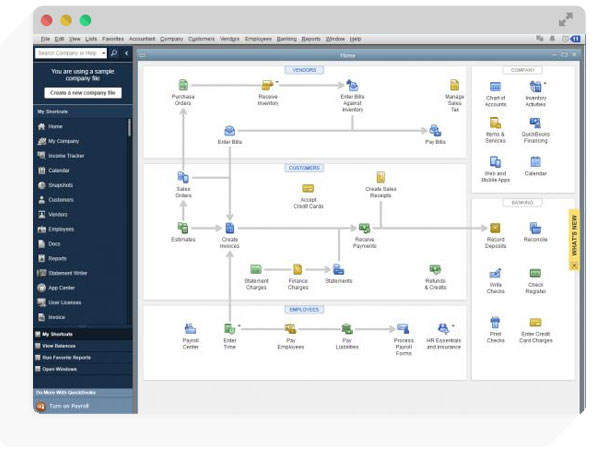Open Write Checks icon
Image resolution: width=610 pixels, height=461 pixels.
(495, 273)
